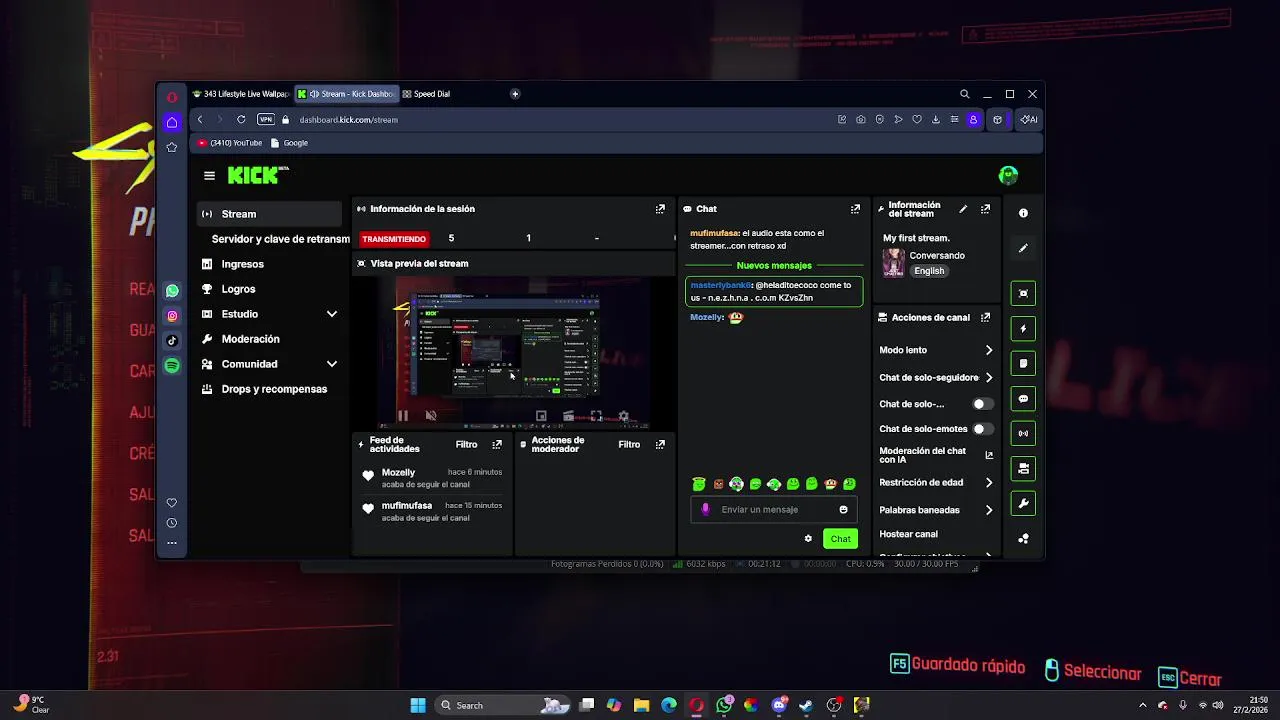This screenshot has height=720, width=1280.
Task: Pause the stream preview
Action: (403, 416)
